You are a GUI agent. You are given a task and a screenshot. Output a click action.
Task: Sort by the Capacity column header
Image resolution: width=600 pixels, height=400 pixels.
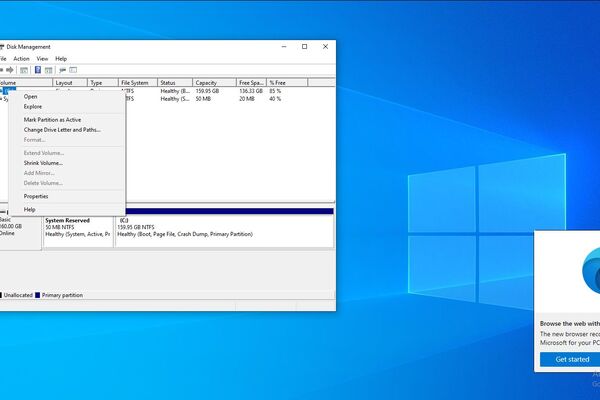(206, 83)
